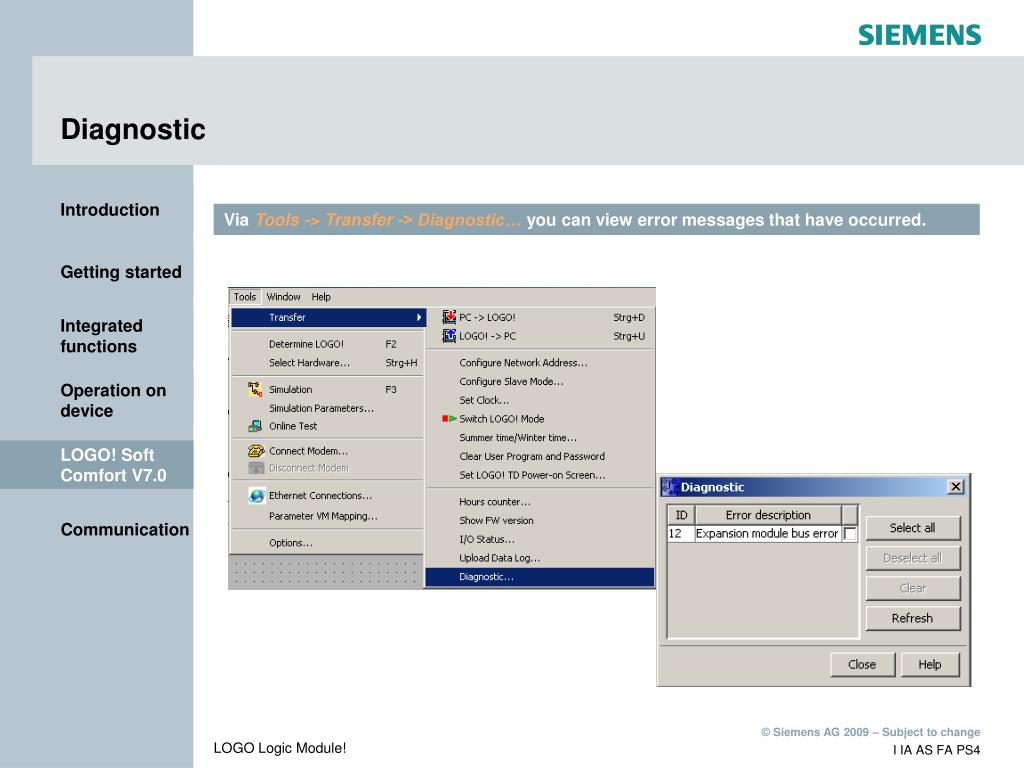Select the Expansion module bus error row text

click(x=767, y=534)
